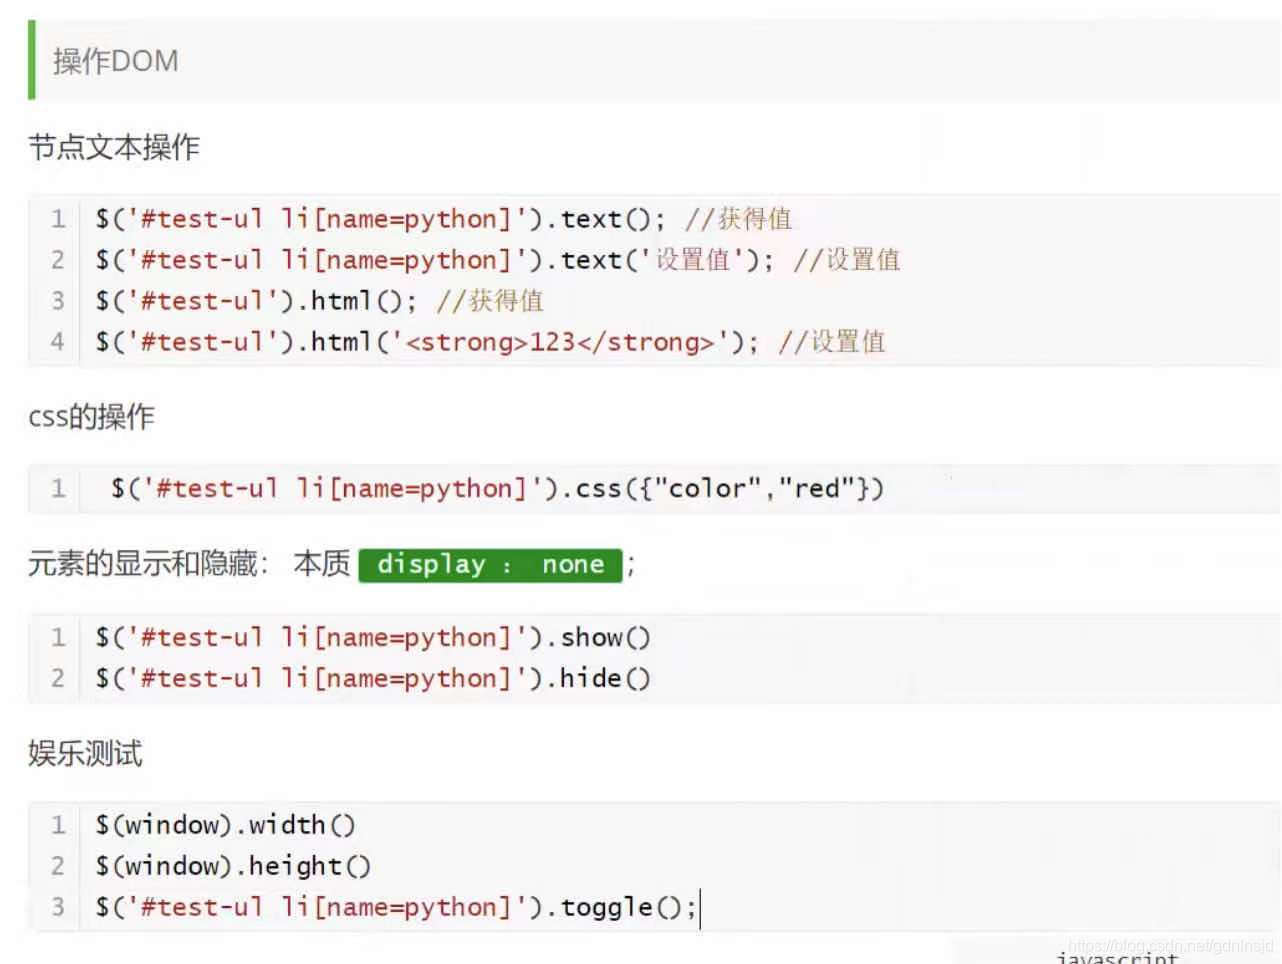This screenshot has height=964, width=1282.
Task: Click the code line ending with .toggle();
Action: point(396,907)
